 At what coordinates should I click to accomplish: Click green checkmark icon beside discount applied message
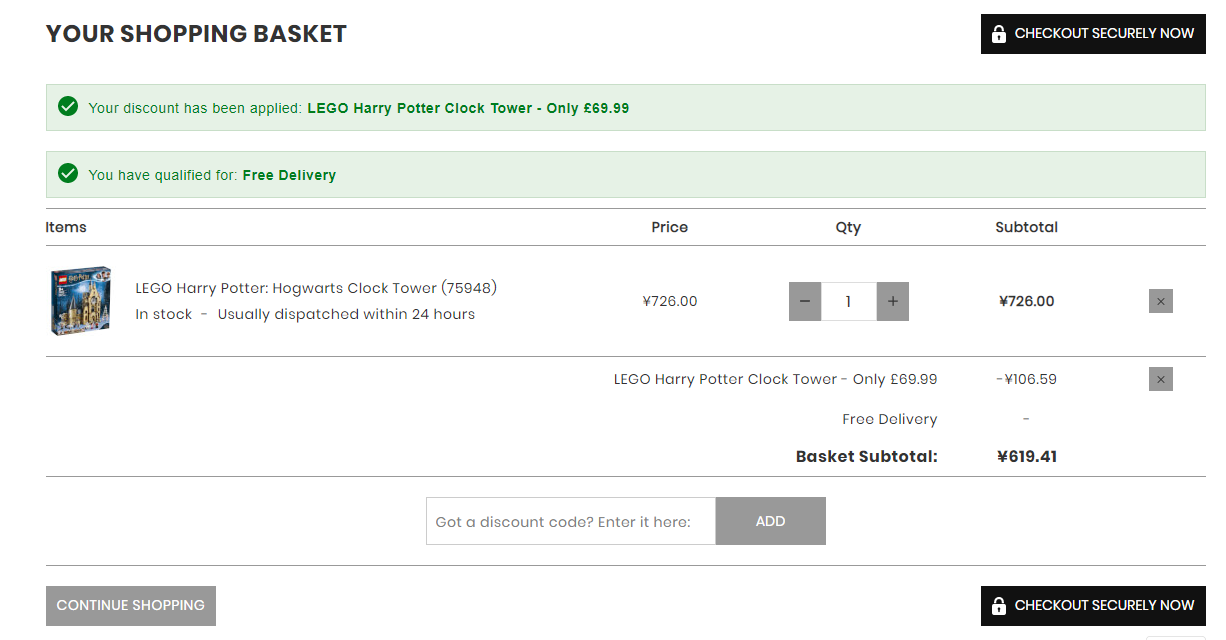click(68, 107)
